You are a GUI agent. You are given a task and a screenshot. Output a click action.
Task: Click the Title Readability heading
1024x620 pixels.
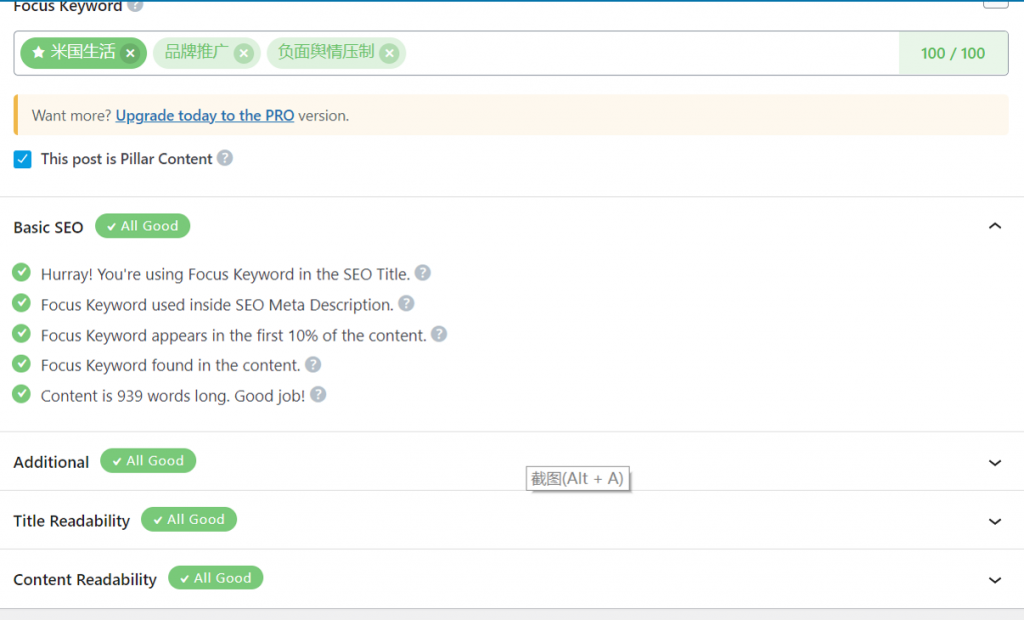(x=72, y=521)
